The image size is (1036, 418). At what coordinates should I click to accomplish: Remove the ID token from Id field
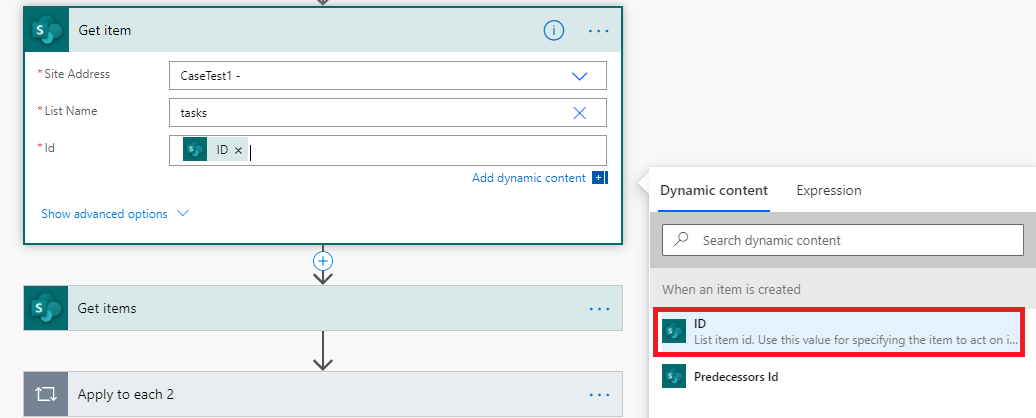pyautogui.click(x=239, y=151)
